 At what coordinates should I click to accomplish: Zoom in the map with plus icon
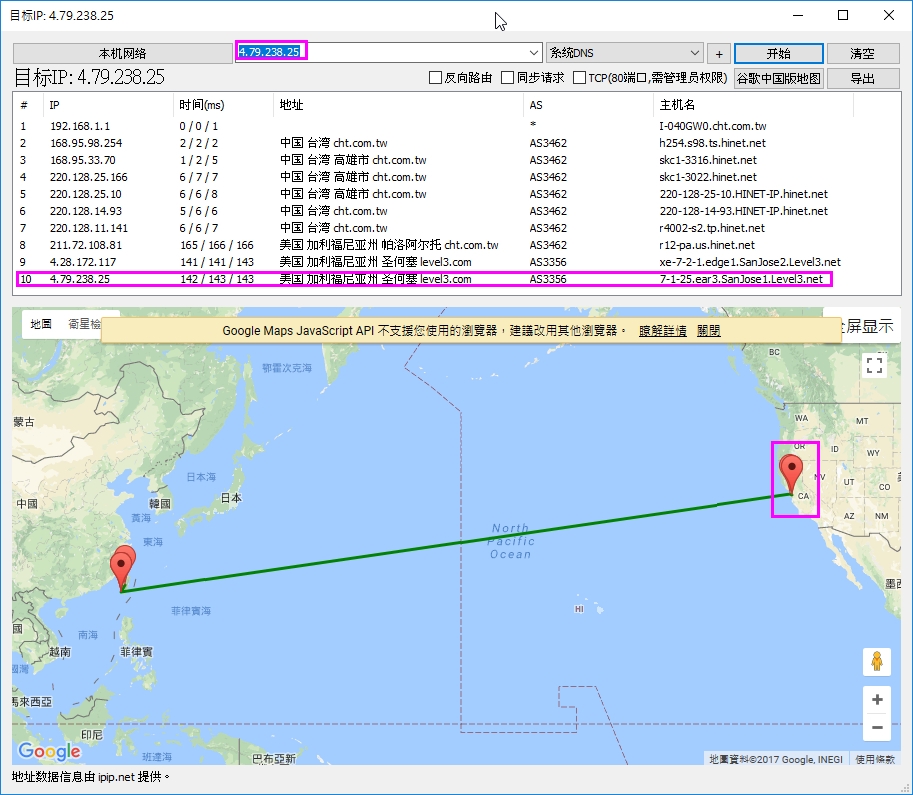coord(877,699)
